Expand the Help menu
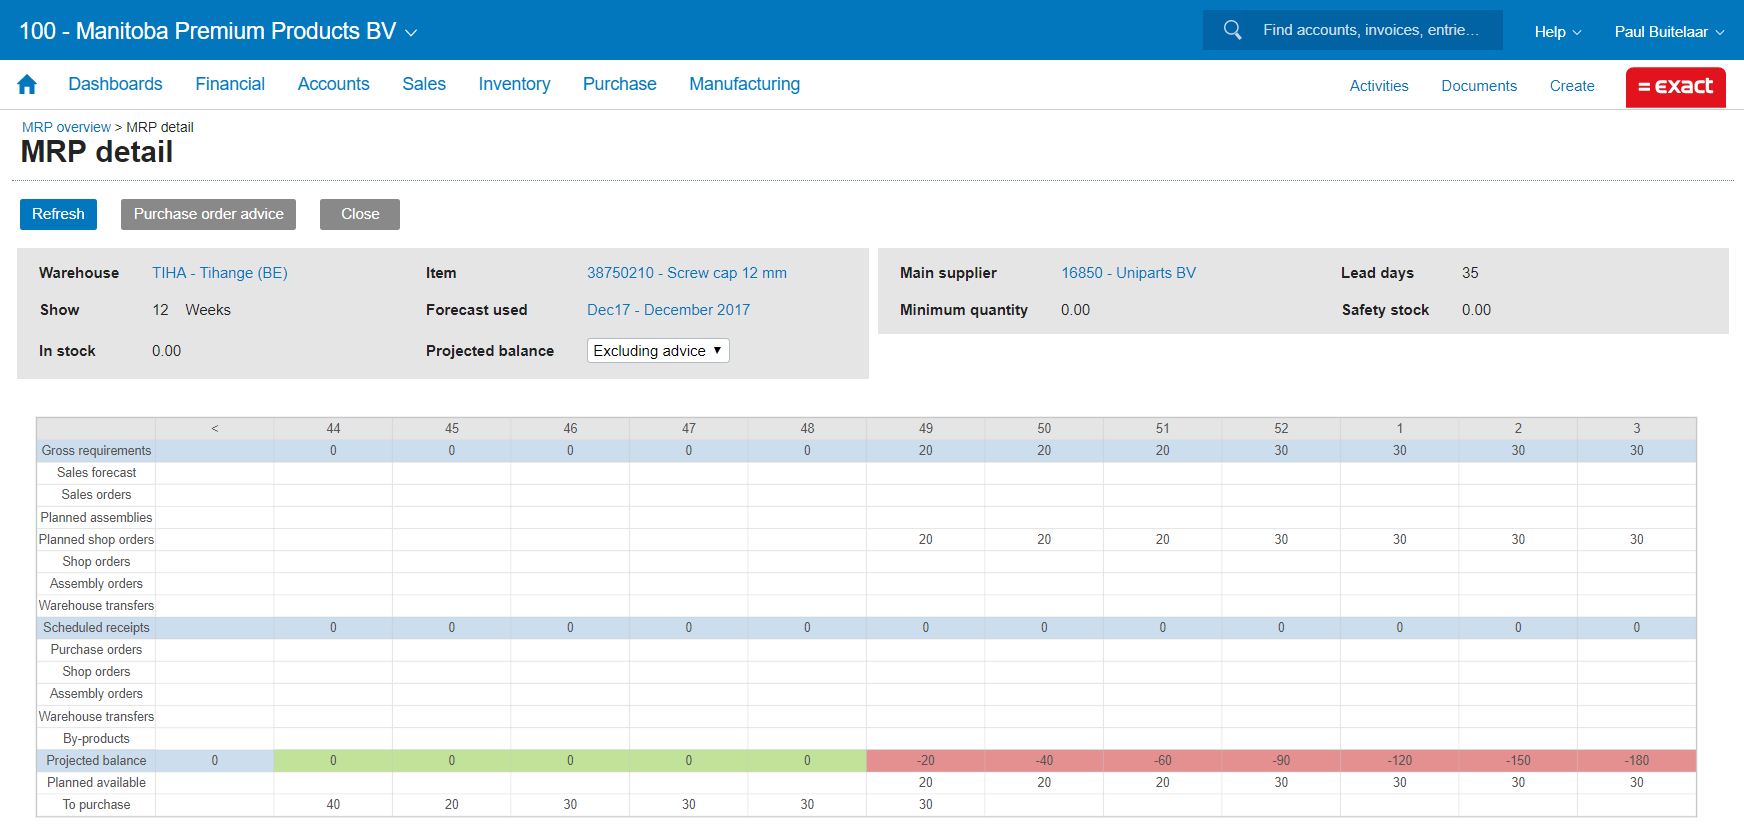Screen dimensions: 1744x835 point(1557,32)
